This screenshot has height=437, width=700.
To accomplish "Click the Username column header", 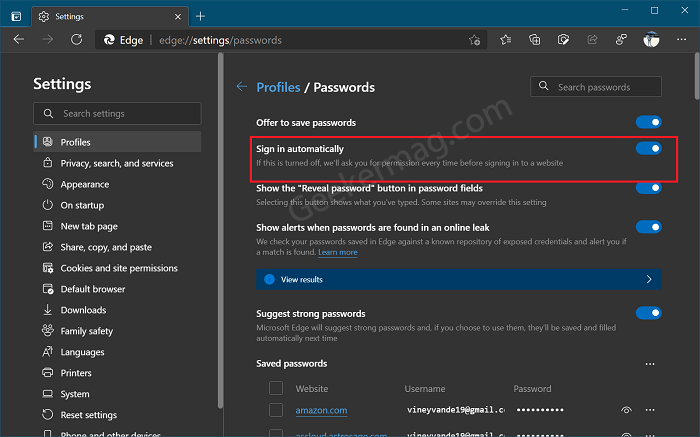I will coord(425,389).
